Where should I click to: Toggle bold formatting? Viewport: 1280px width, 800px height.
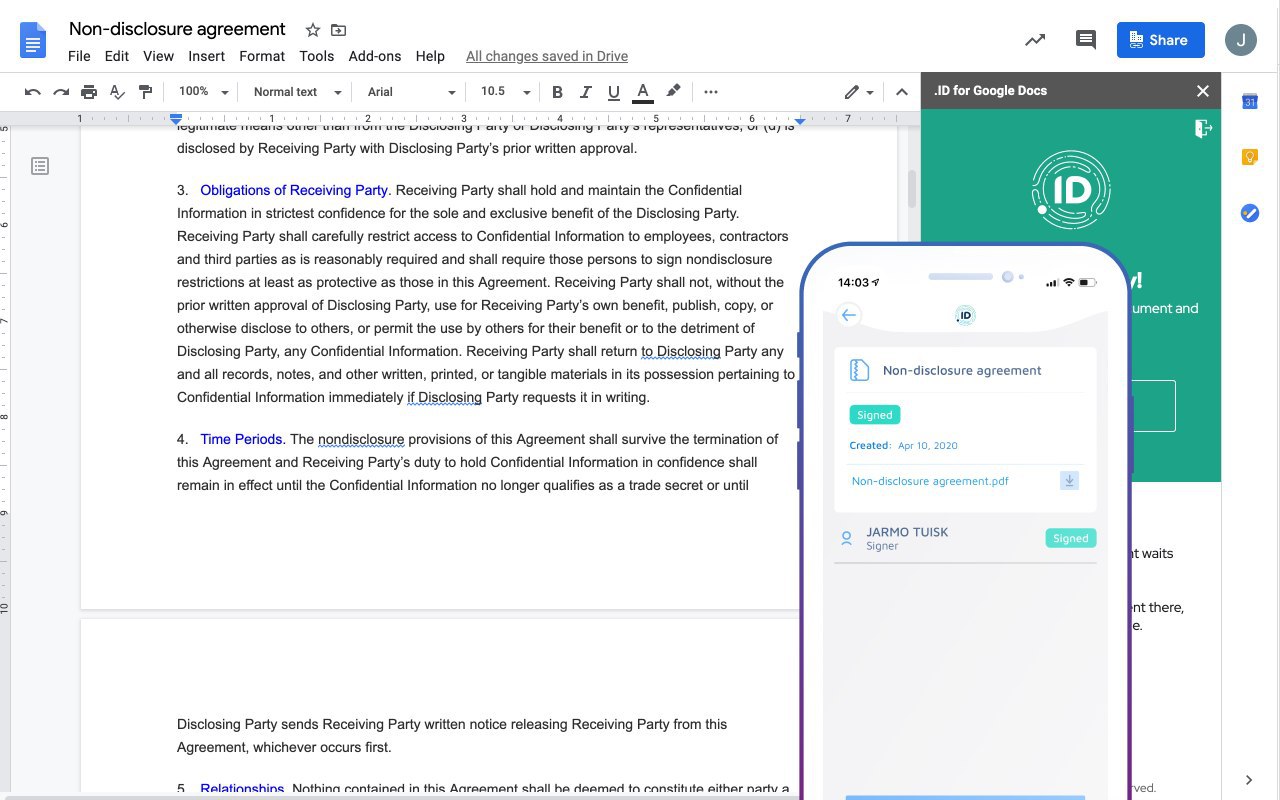pos(557,92)
